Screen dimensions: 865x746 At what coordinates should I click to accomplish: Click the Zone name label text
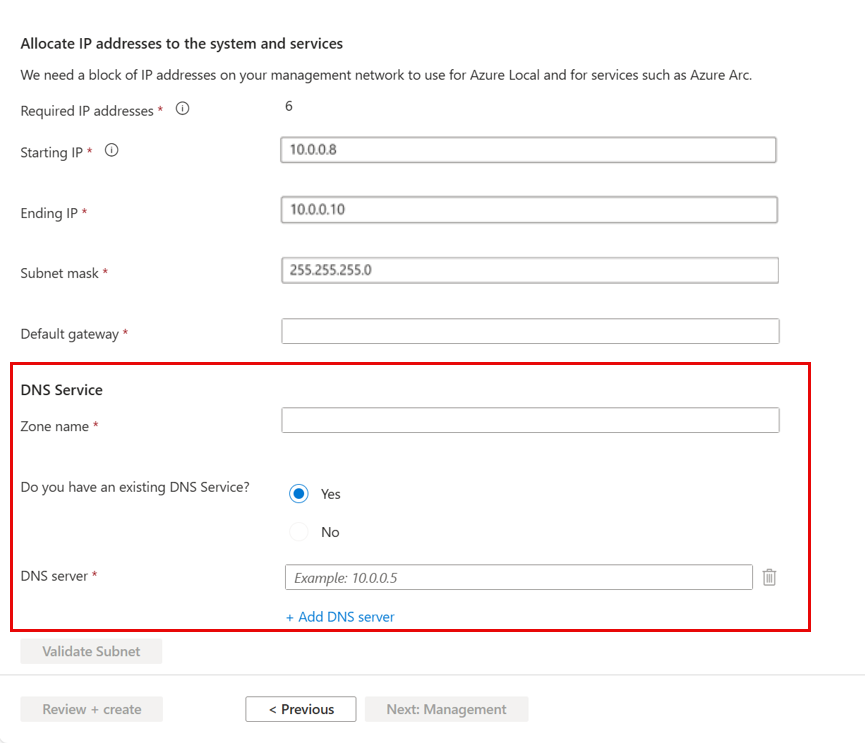point(55,427)
